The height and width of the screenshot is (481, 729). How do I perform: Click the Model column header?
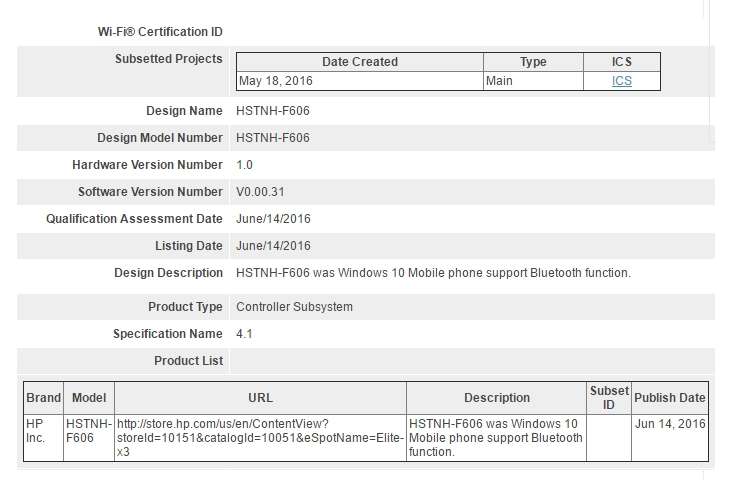click(89, 398)
